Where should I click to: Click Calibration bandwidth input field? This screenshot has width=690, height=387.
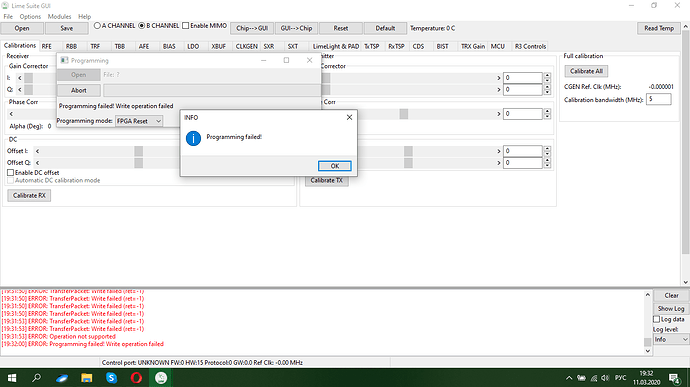(x=659, y=99)
